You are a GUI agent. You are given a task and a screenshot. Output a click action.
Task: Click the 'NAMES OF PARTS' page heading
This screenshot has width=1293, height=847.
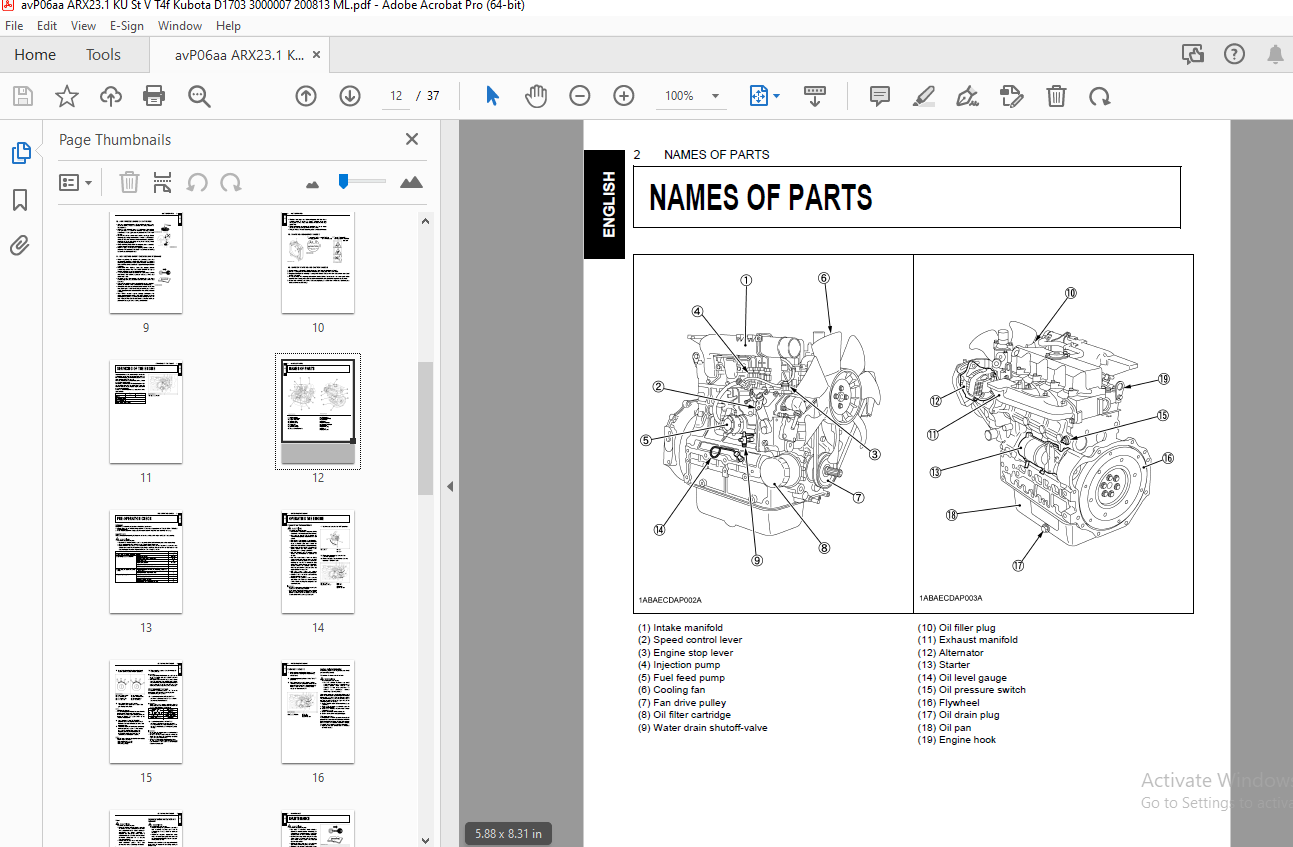click(761, 198)
